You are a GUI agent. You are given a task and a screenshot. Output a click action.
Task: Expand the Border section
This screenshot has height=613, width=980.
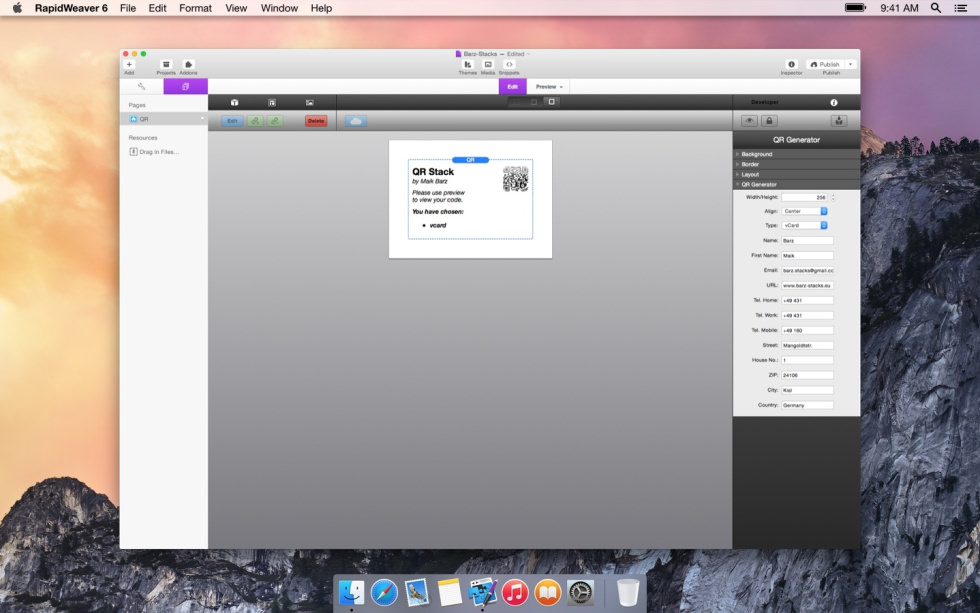796,164
